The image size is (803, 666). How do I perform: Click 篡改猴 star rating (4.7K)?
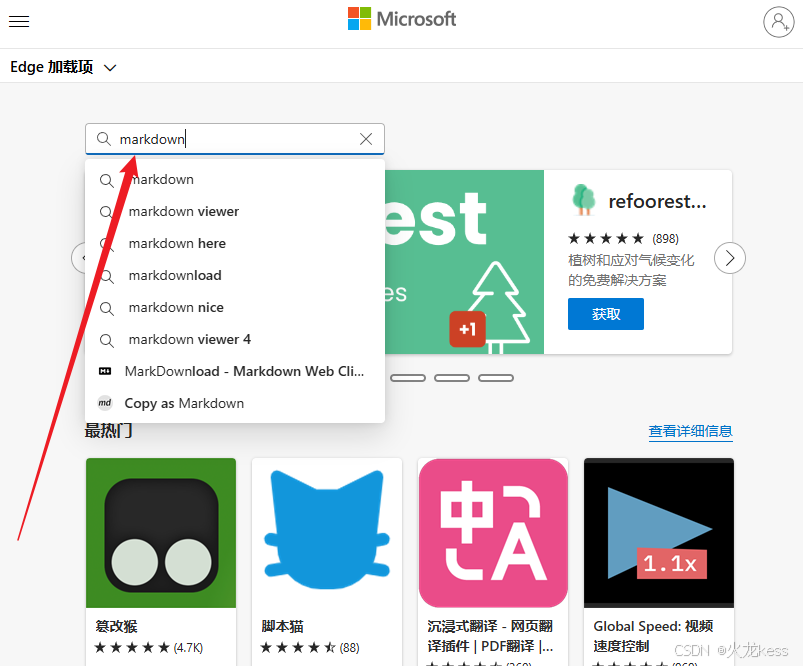click(149, 648)
